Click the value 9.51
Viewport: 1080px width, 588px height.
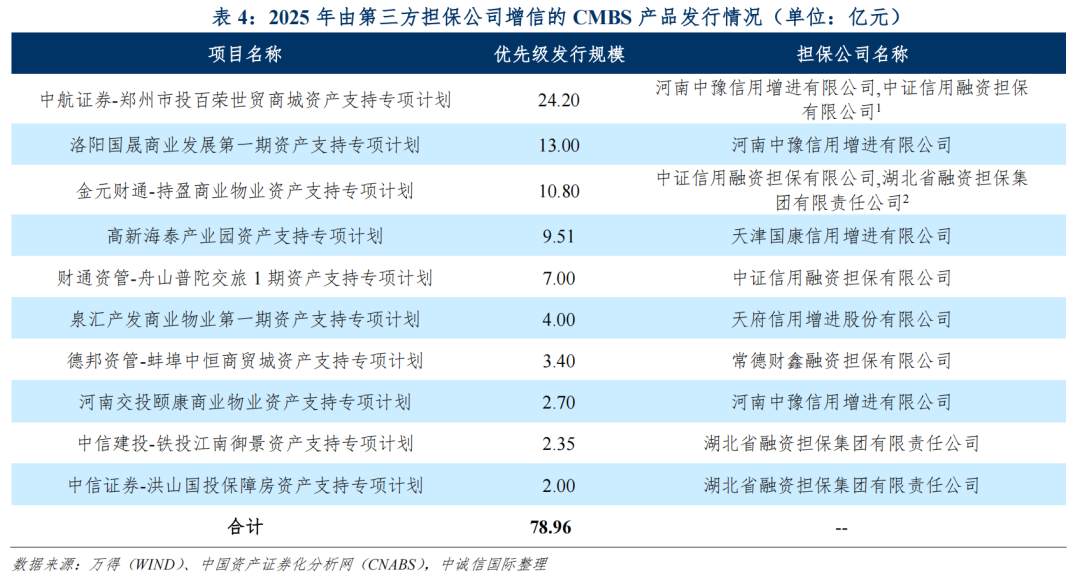pos(559,237)
